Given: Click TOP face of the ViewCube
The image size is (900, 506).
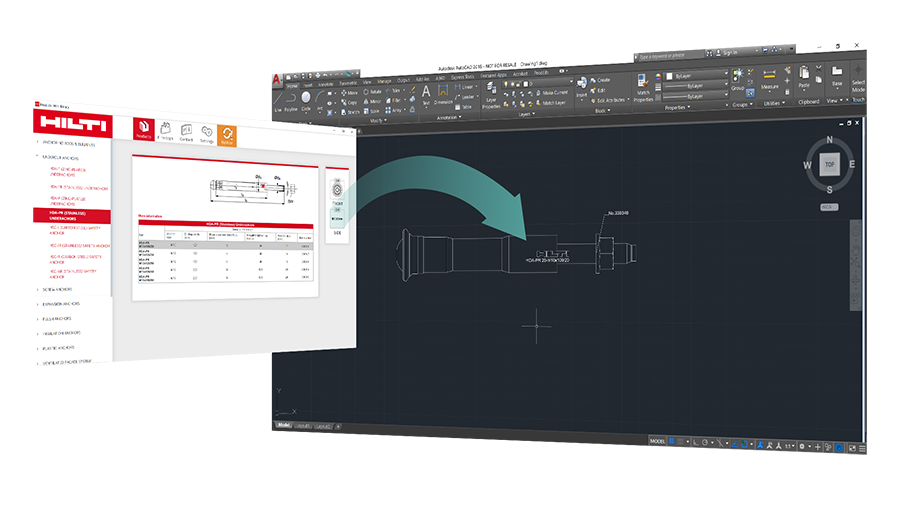Looking at the screenshot, I should tap(829, 165).
